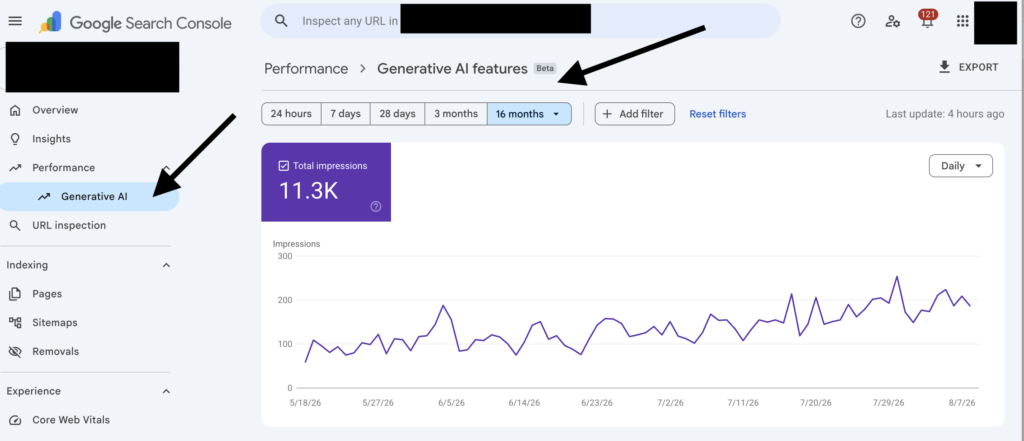Open the Help question mark icon
1024x441 pixels.
858,21
